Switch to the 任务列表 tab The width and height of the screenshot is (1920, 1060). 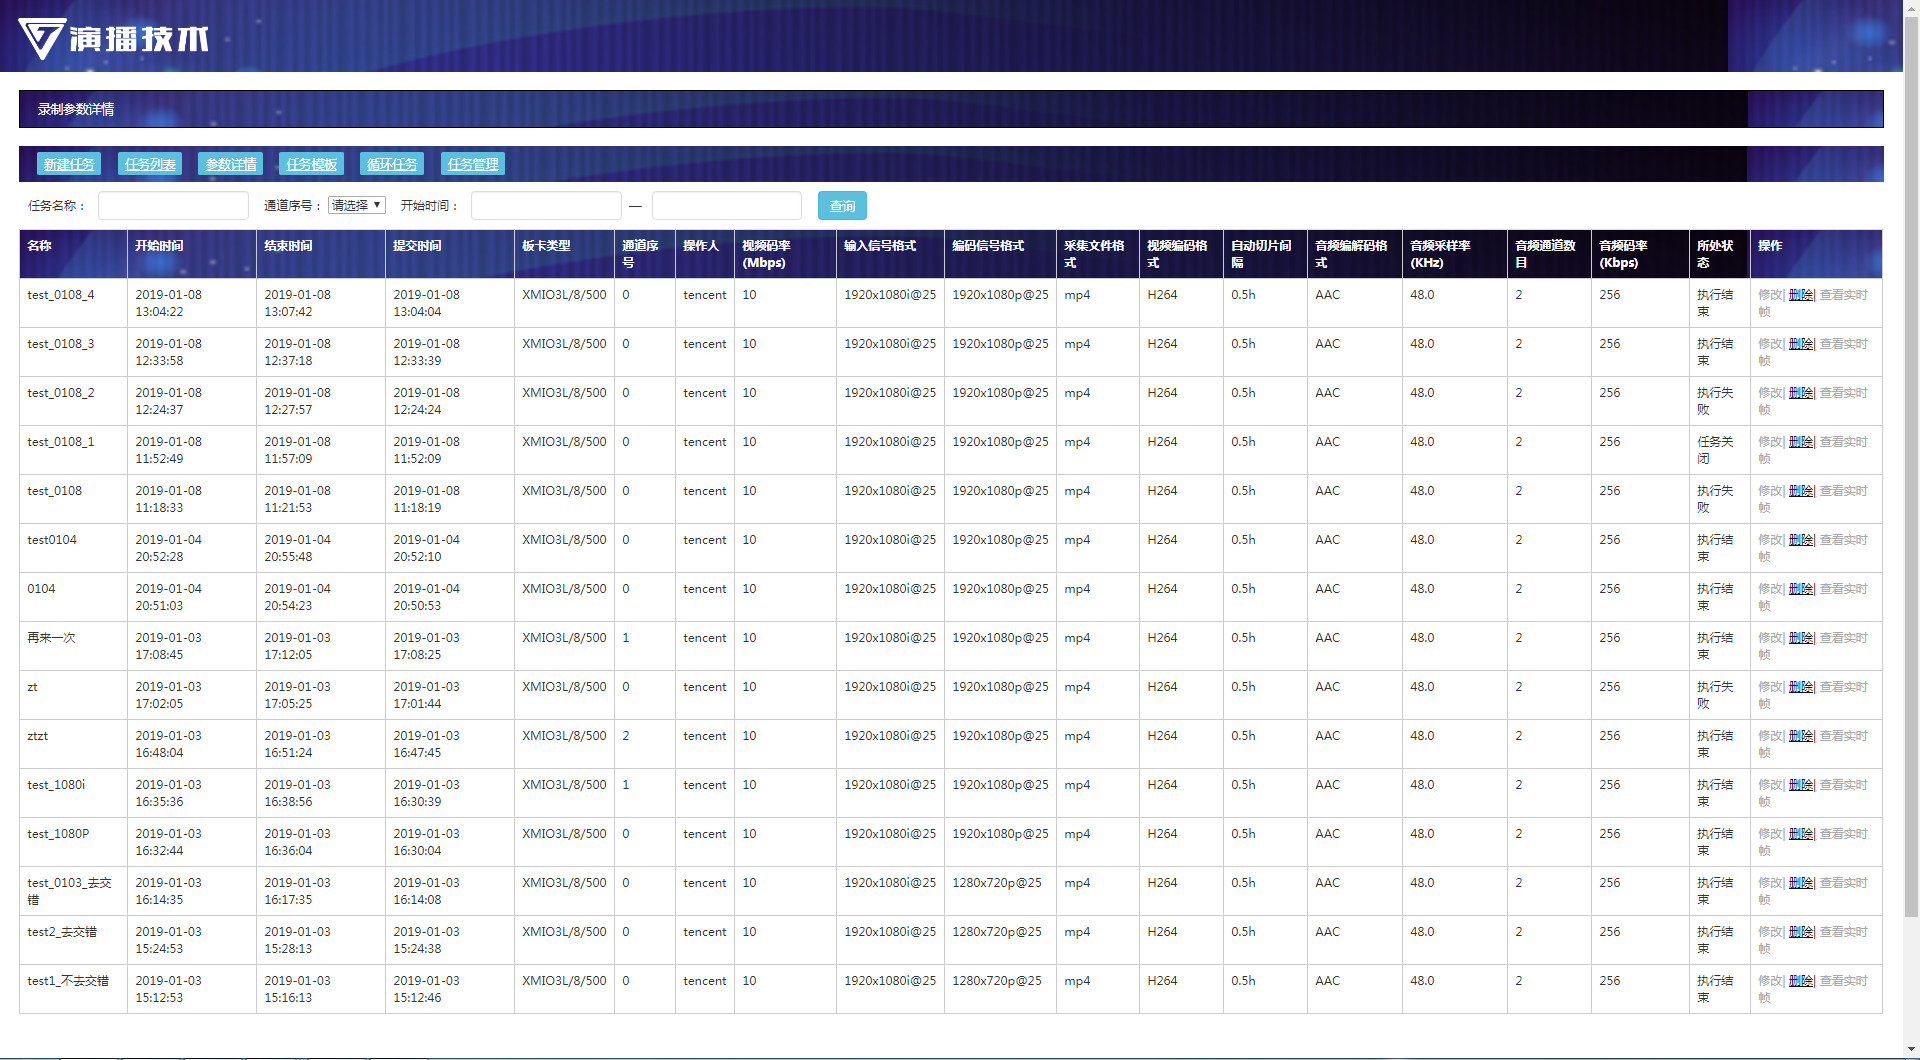[150, 164]
